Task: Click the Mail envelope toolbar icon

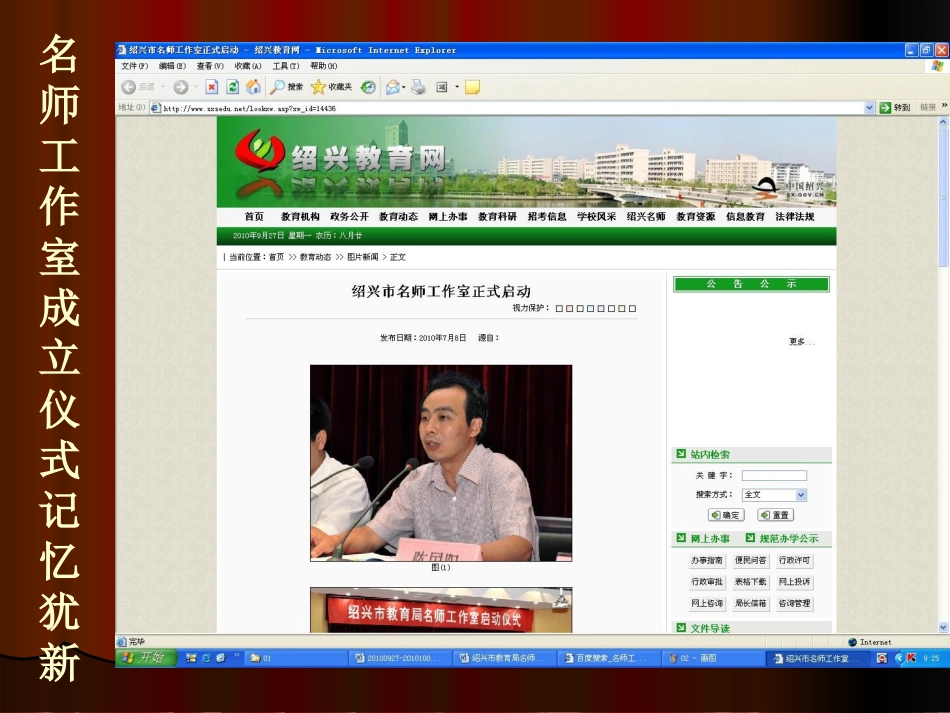Action: [x=393, y=87]
